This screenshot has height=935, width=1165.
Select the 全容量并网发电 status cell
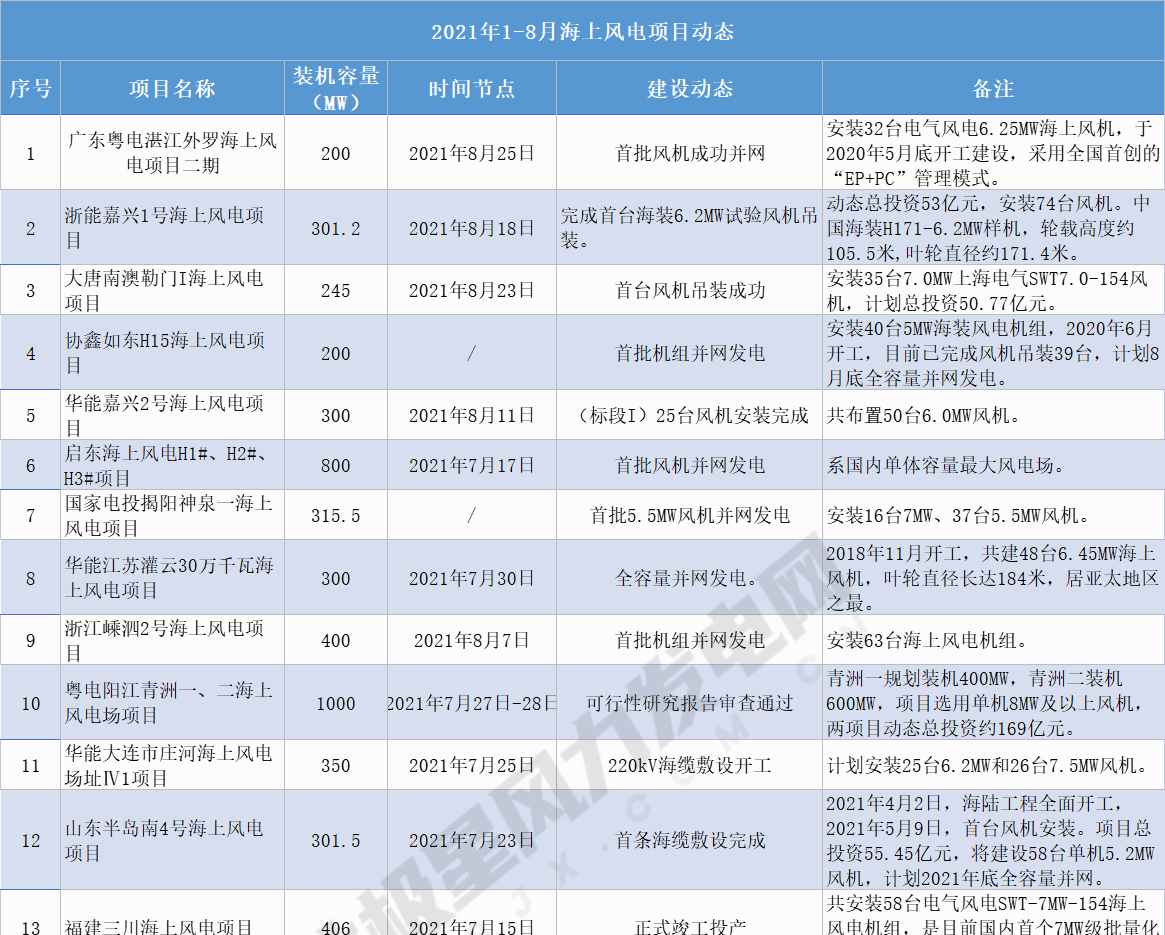click(689, 578)
